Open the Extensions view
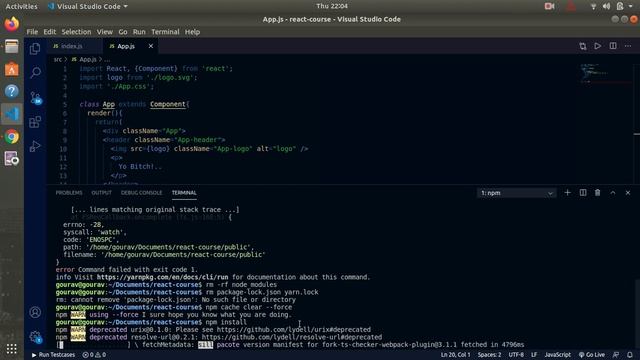The width and height of the screenshot is (640, 360). pyautogui.click(x=35, y=122)
